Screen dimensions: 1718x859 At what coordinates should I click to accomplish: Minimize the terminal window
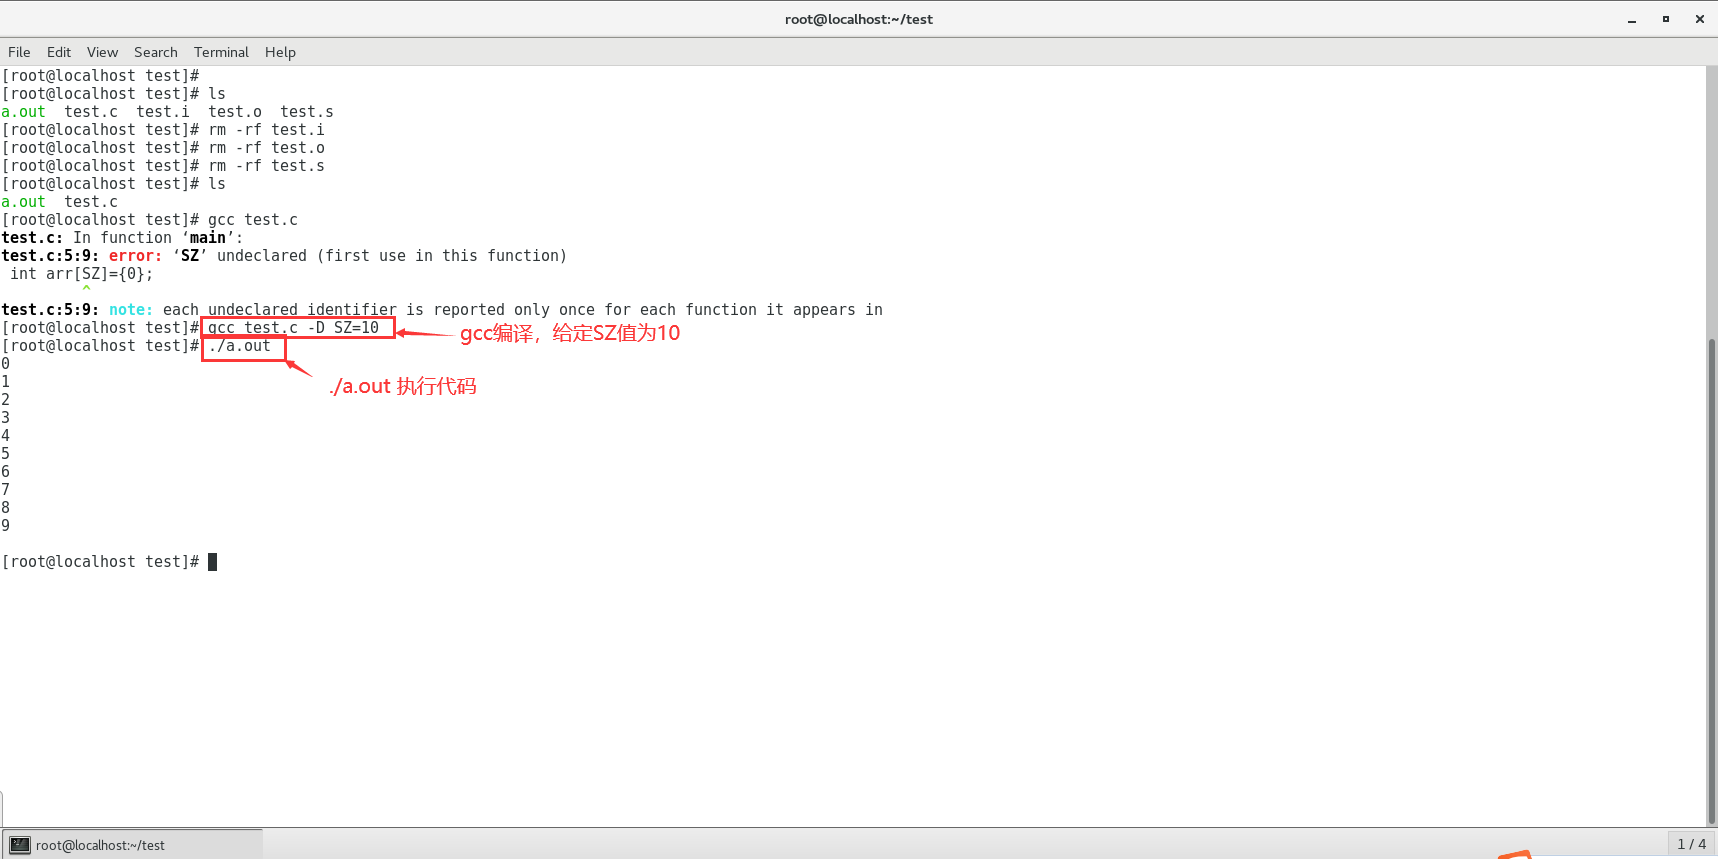click(1632, 19)
